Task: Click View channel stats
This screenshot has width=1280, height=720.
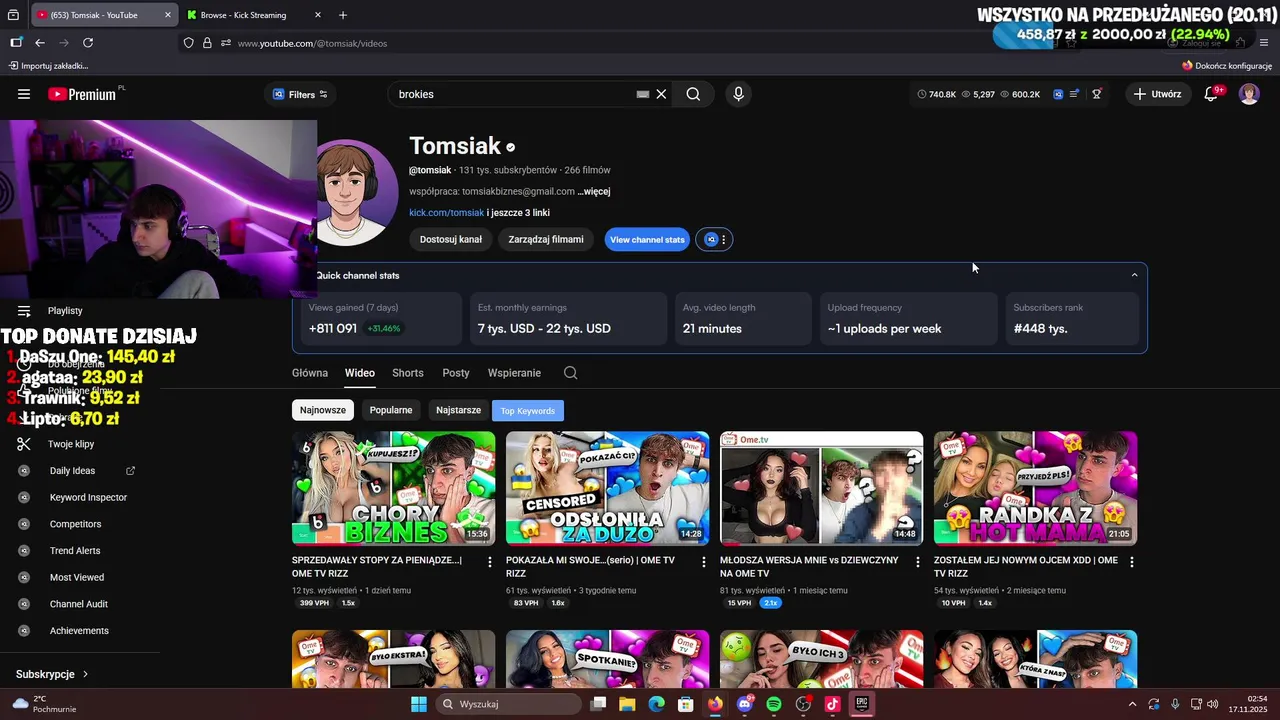Action: pos(647,239)
